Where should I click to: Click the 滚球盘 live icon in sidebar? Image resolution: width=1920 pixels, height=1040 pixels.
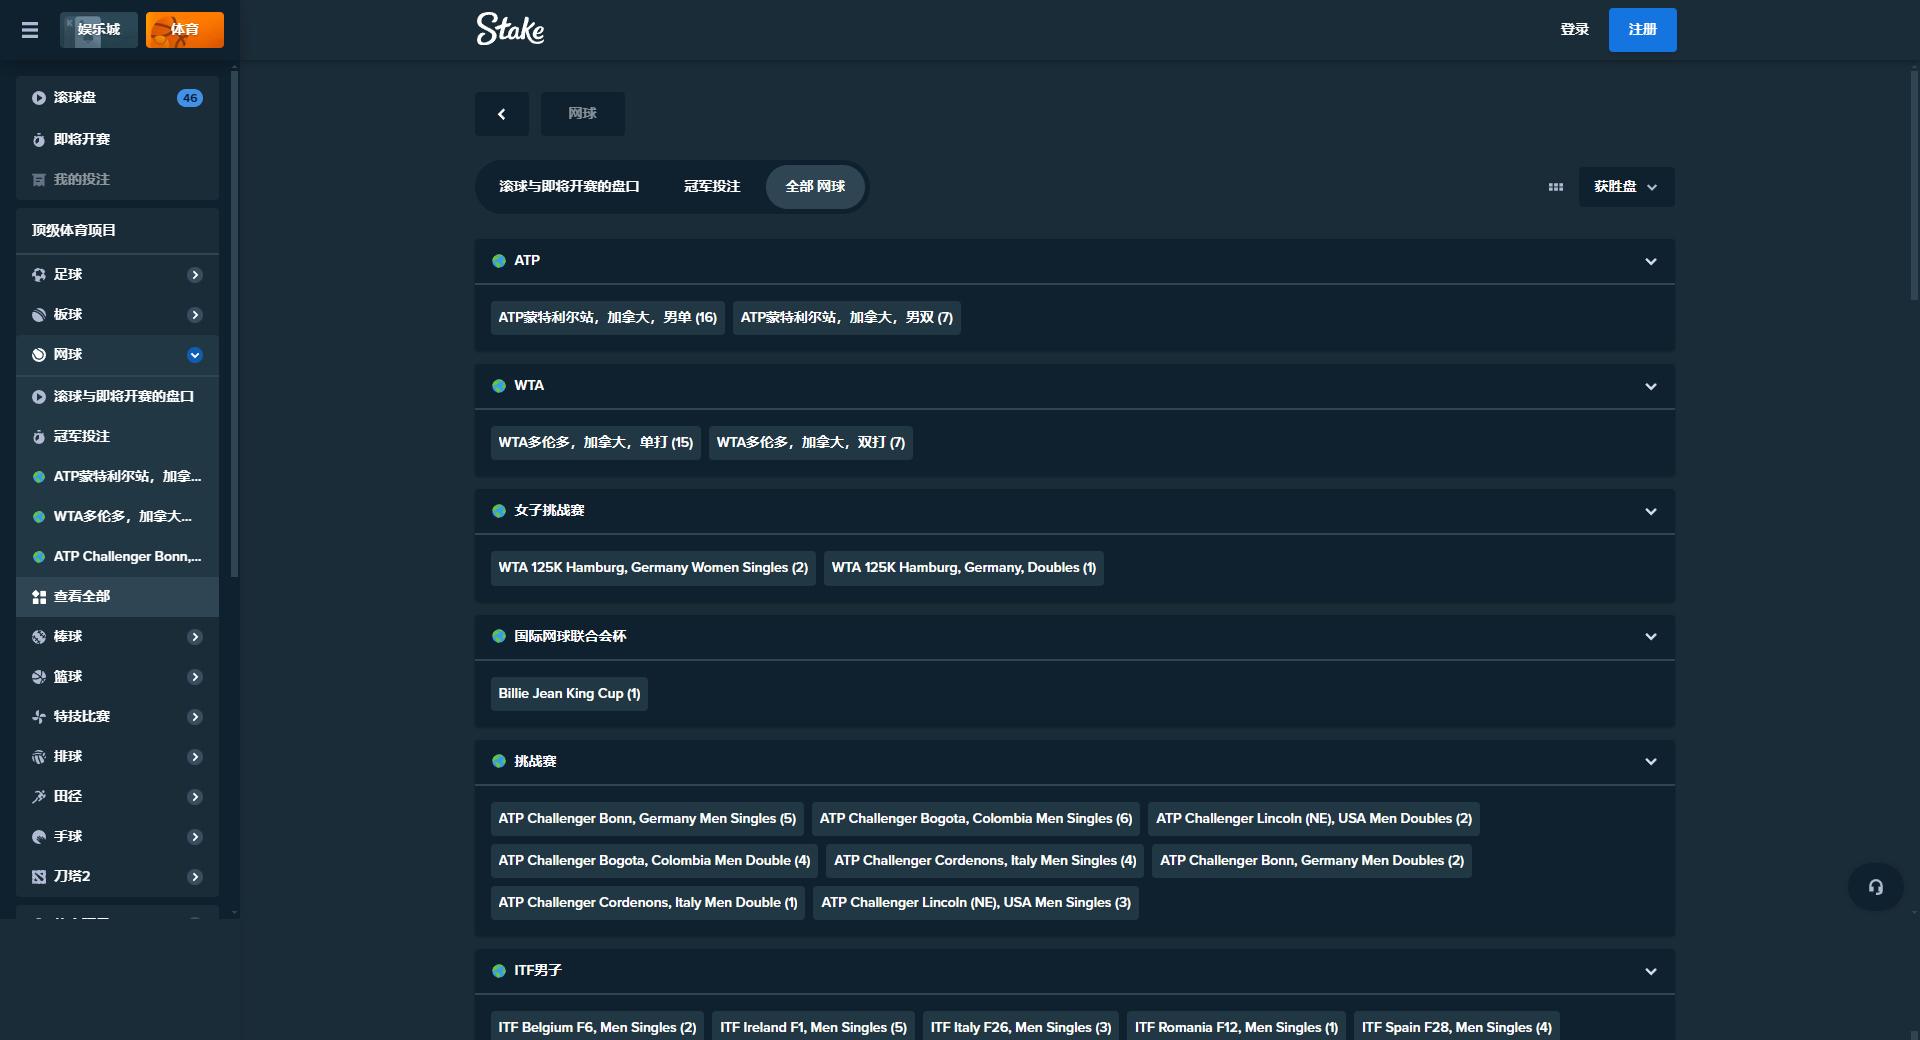[39, 98]
